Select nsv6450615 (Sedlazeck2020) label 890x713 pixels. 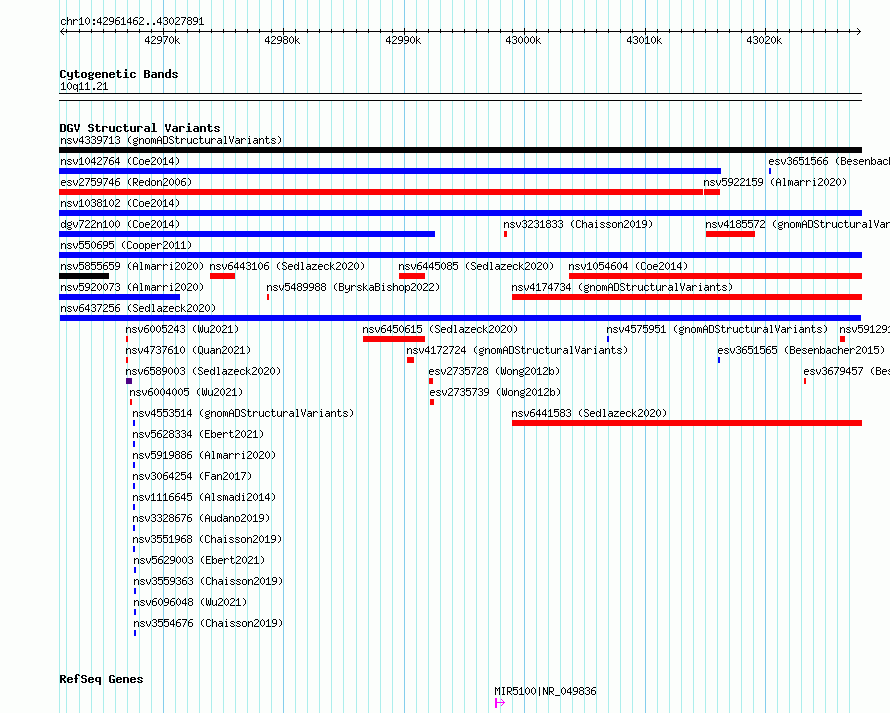[440, 329]
